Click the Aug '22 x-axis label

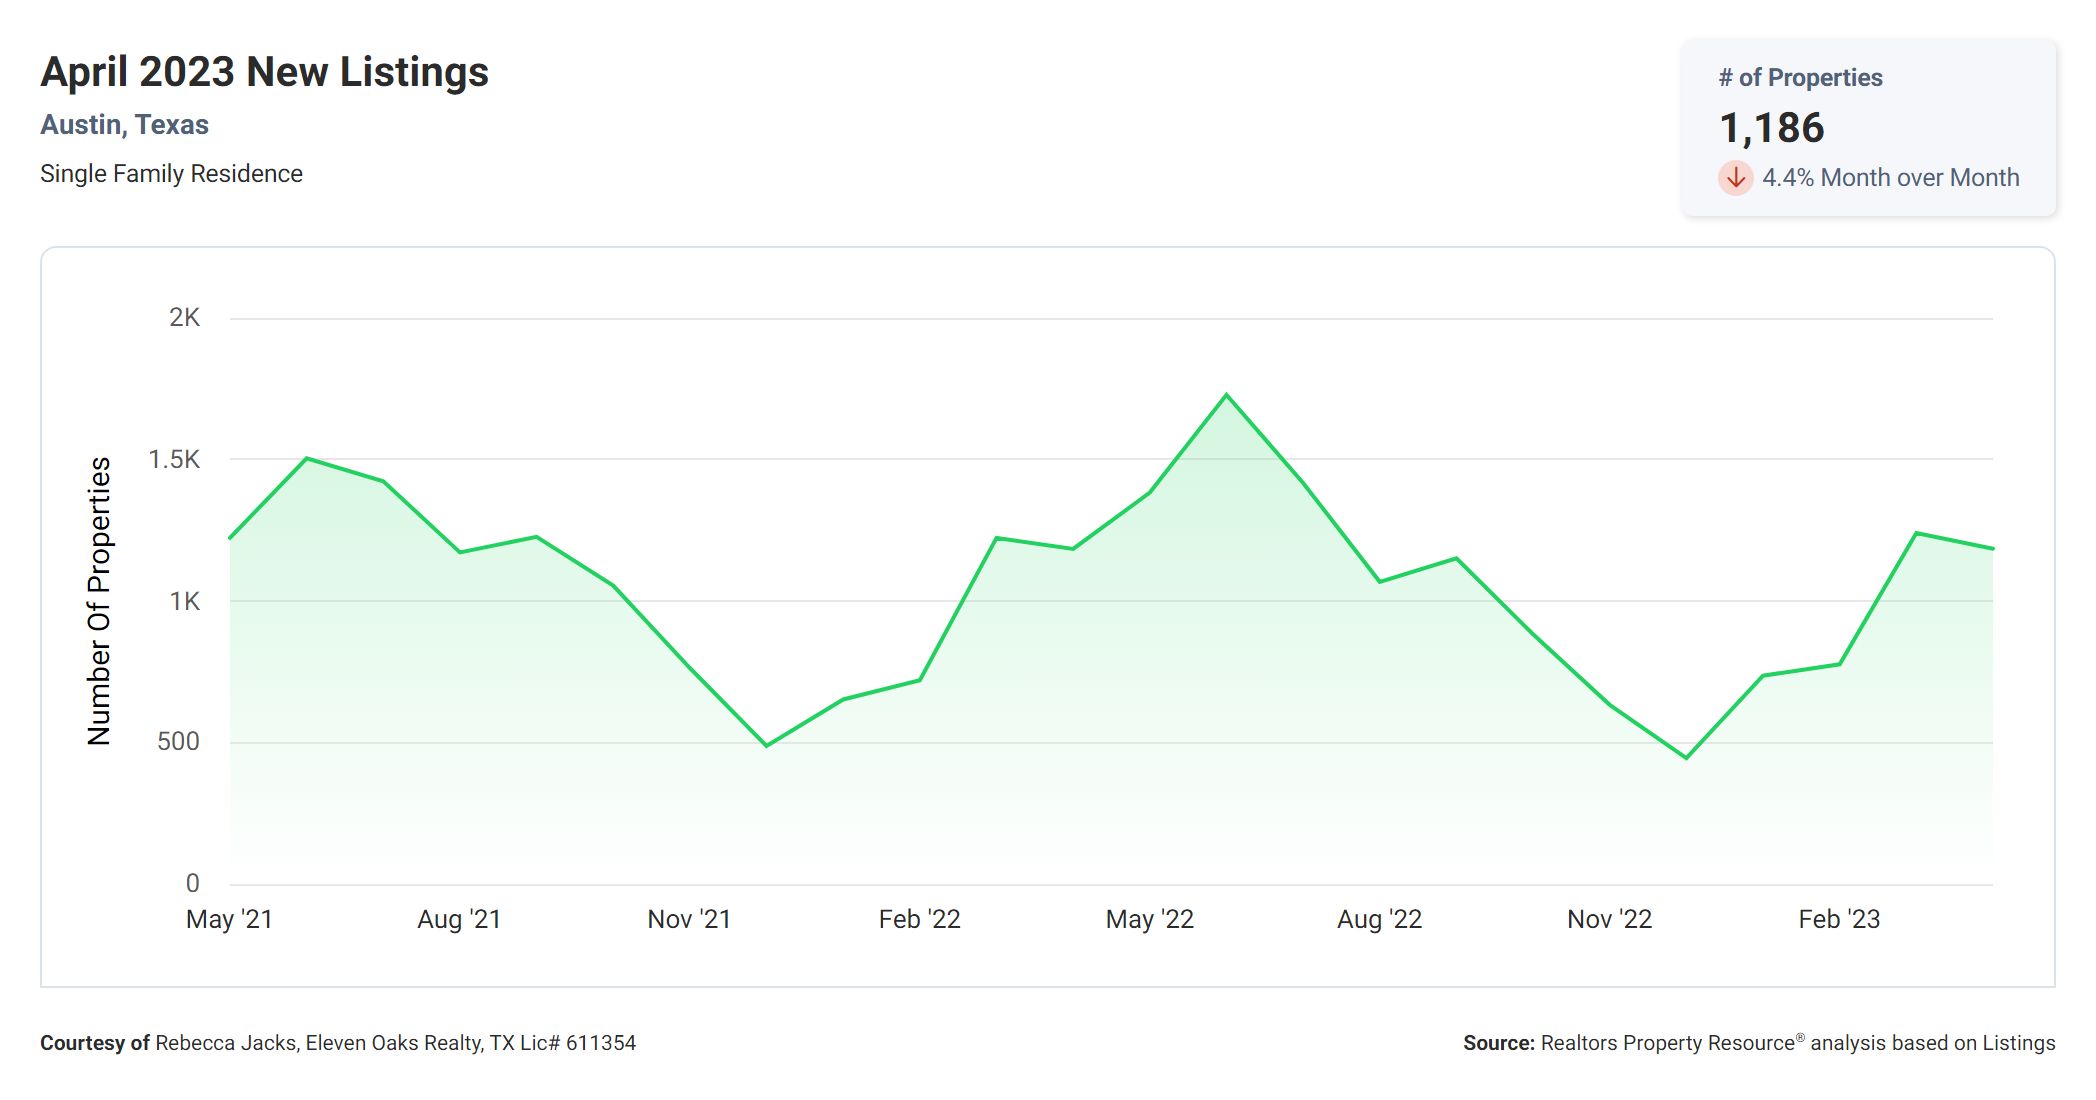(x=1379, y=919)
